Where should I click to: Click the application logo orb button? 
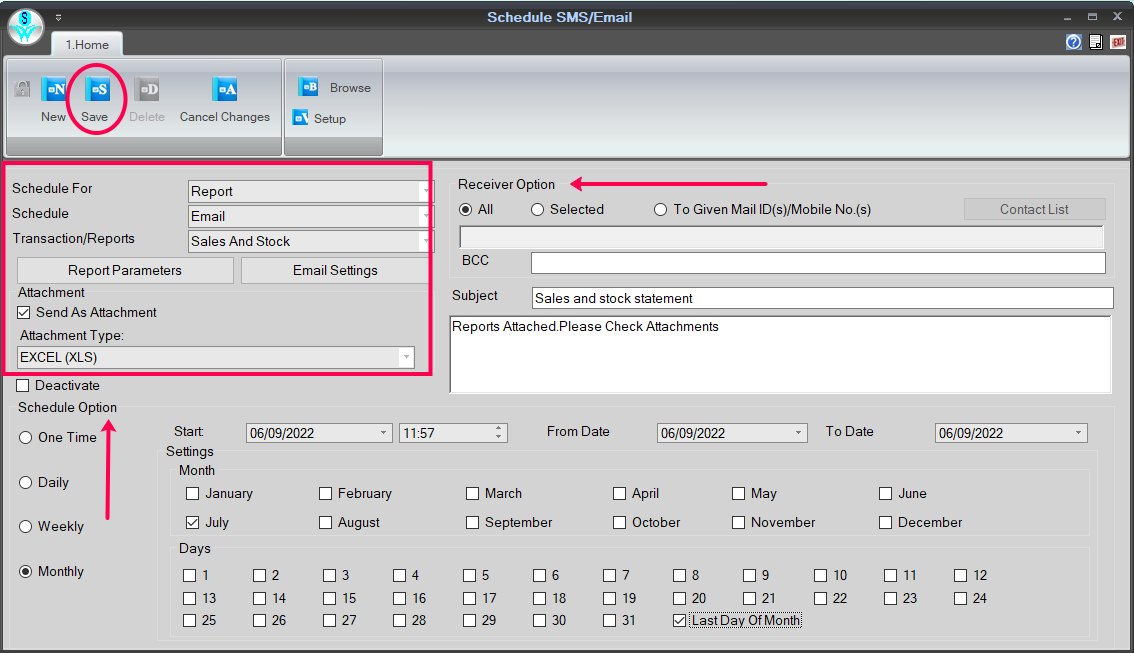click(25, 25)
